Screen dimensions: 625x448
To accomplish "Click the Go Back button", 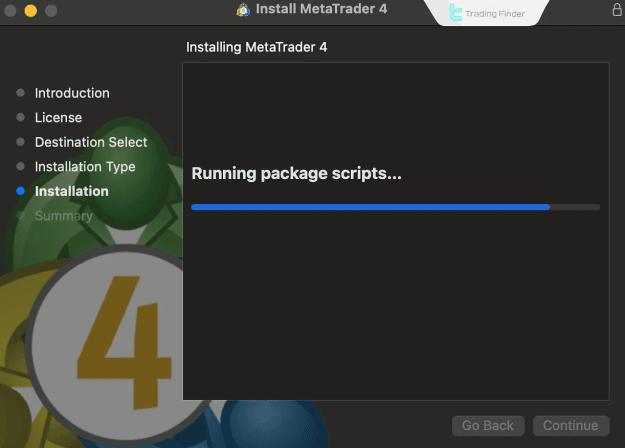I will 488,425.
